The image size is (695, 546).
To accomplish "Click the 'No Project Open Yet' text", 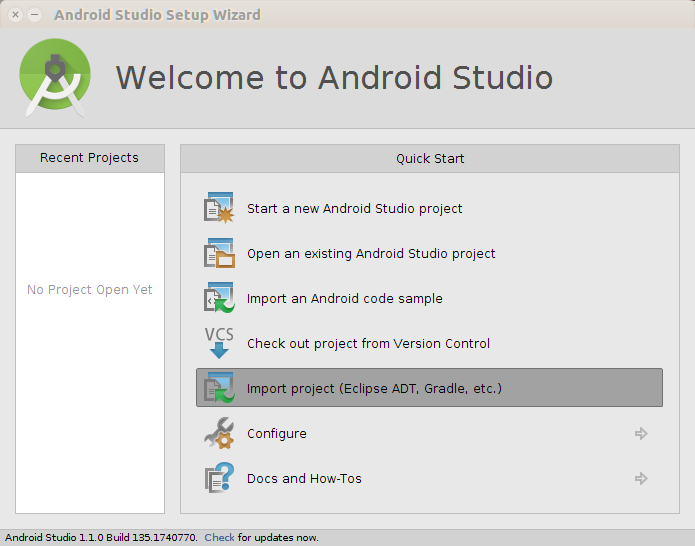I will tap(90, 289).
